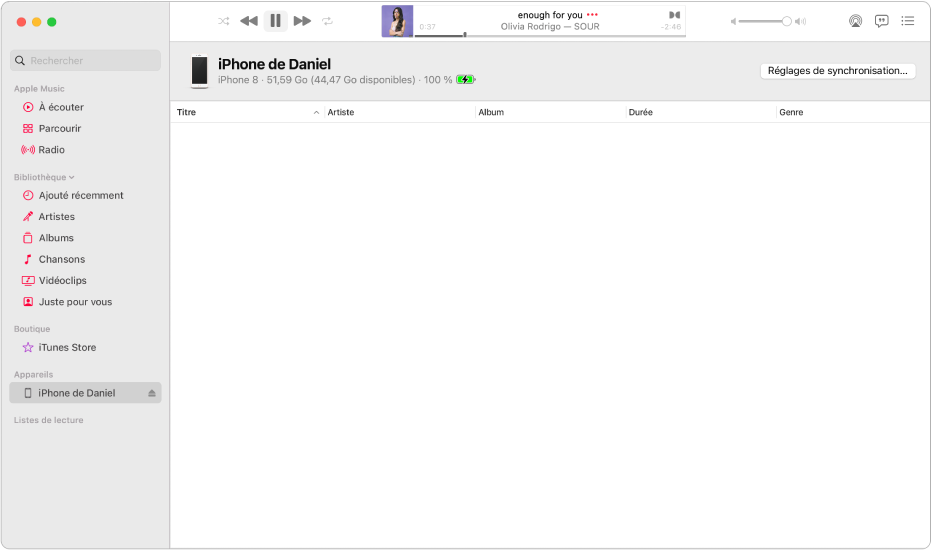Viewport: 931px width, 551px height.
Task: Open Réglages de synchronisation
Action: click(x=837, y=71)
